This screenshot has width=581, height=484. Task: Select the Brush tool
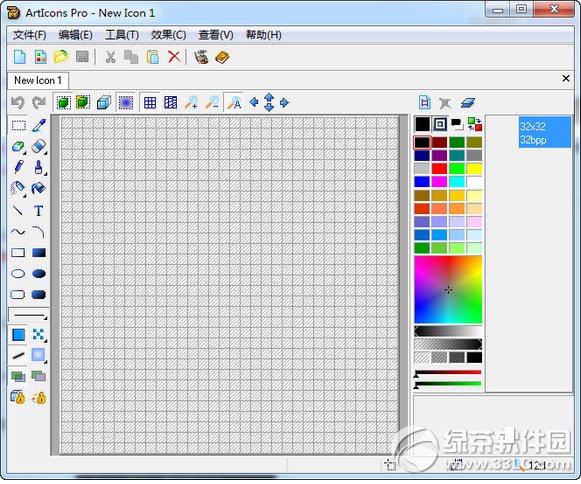[x=38, y=167]
